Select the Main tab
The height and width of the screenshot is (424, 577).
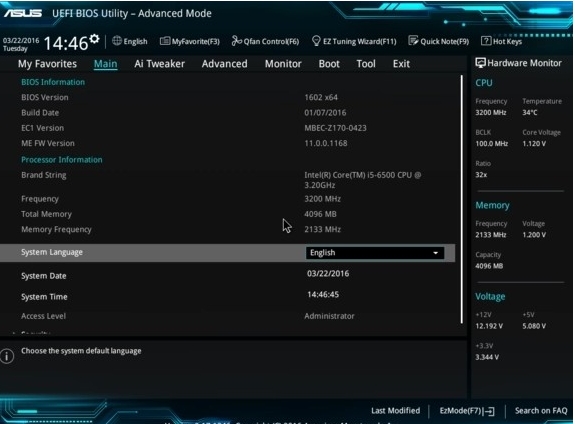point(106,64)
